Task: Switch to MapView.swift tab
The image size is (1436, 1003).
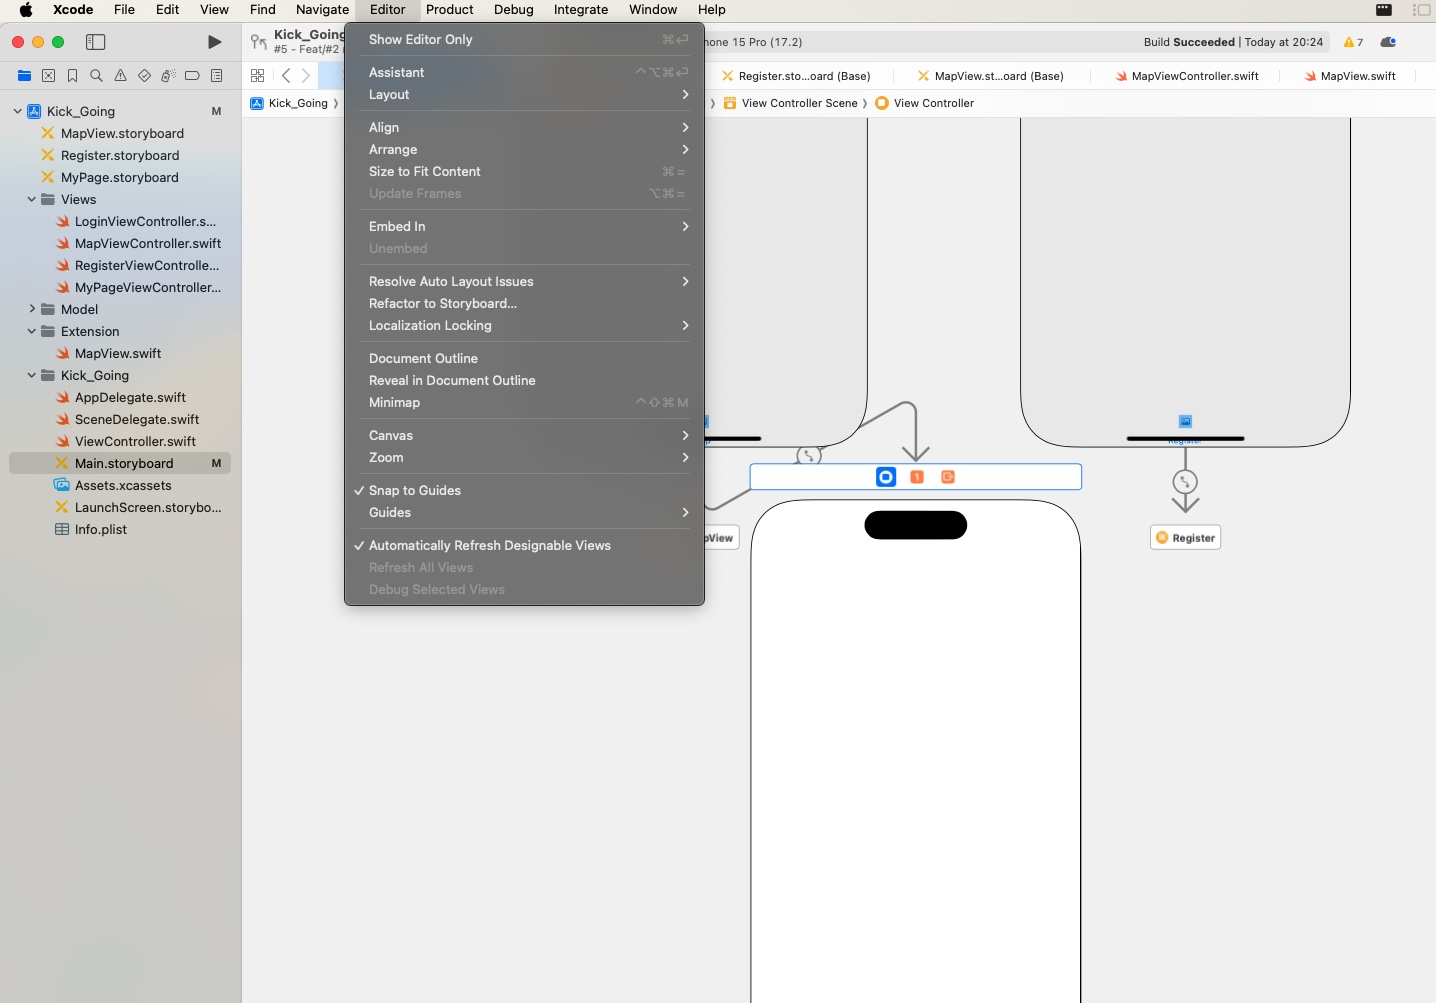Action: pos(1350,76)
